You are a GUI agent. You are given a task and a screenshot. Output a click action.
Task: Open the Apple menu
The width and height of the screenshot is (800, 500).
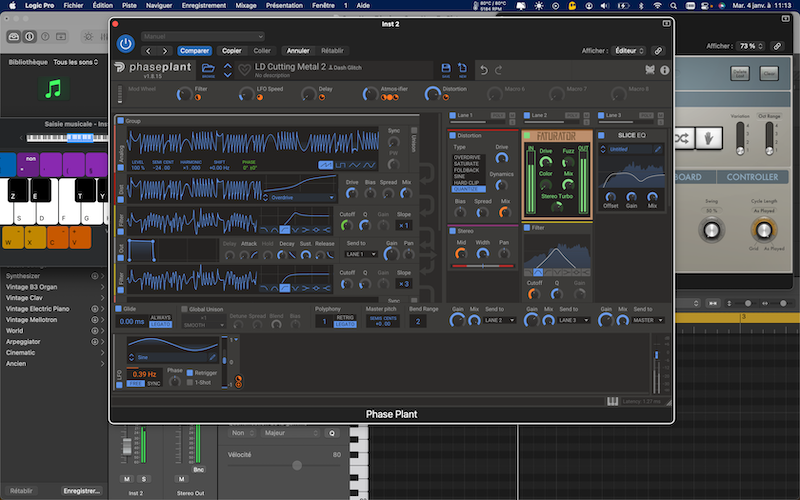click(12, 6)
